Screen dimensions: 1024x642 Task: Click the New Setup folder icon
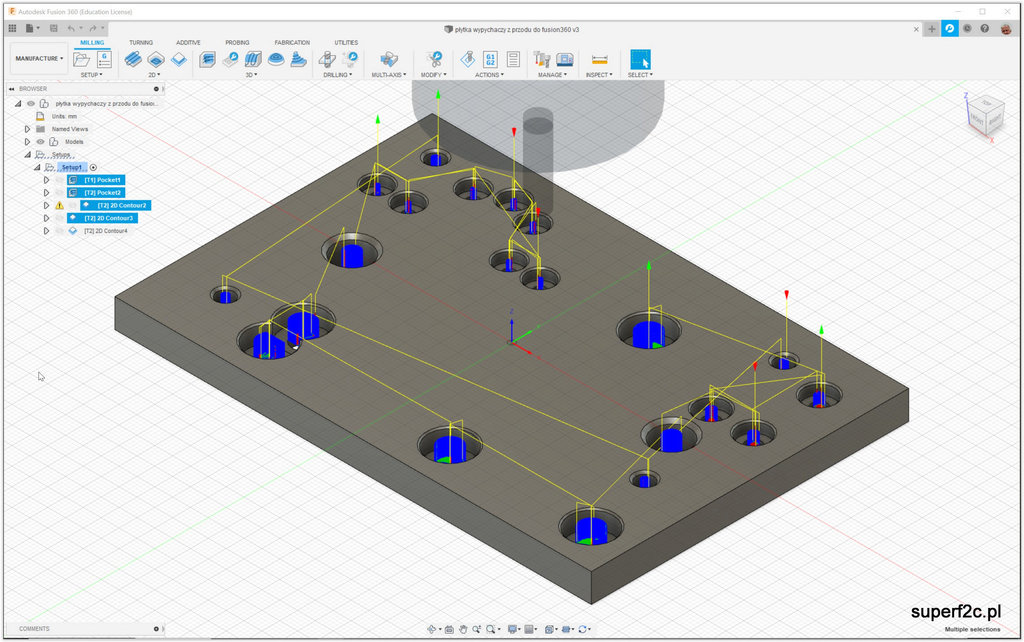click(x=82, y=60)
